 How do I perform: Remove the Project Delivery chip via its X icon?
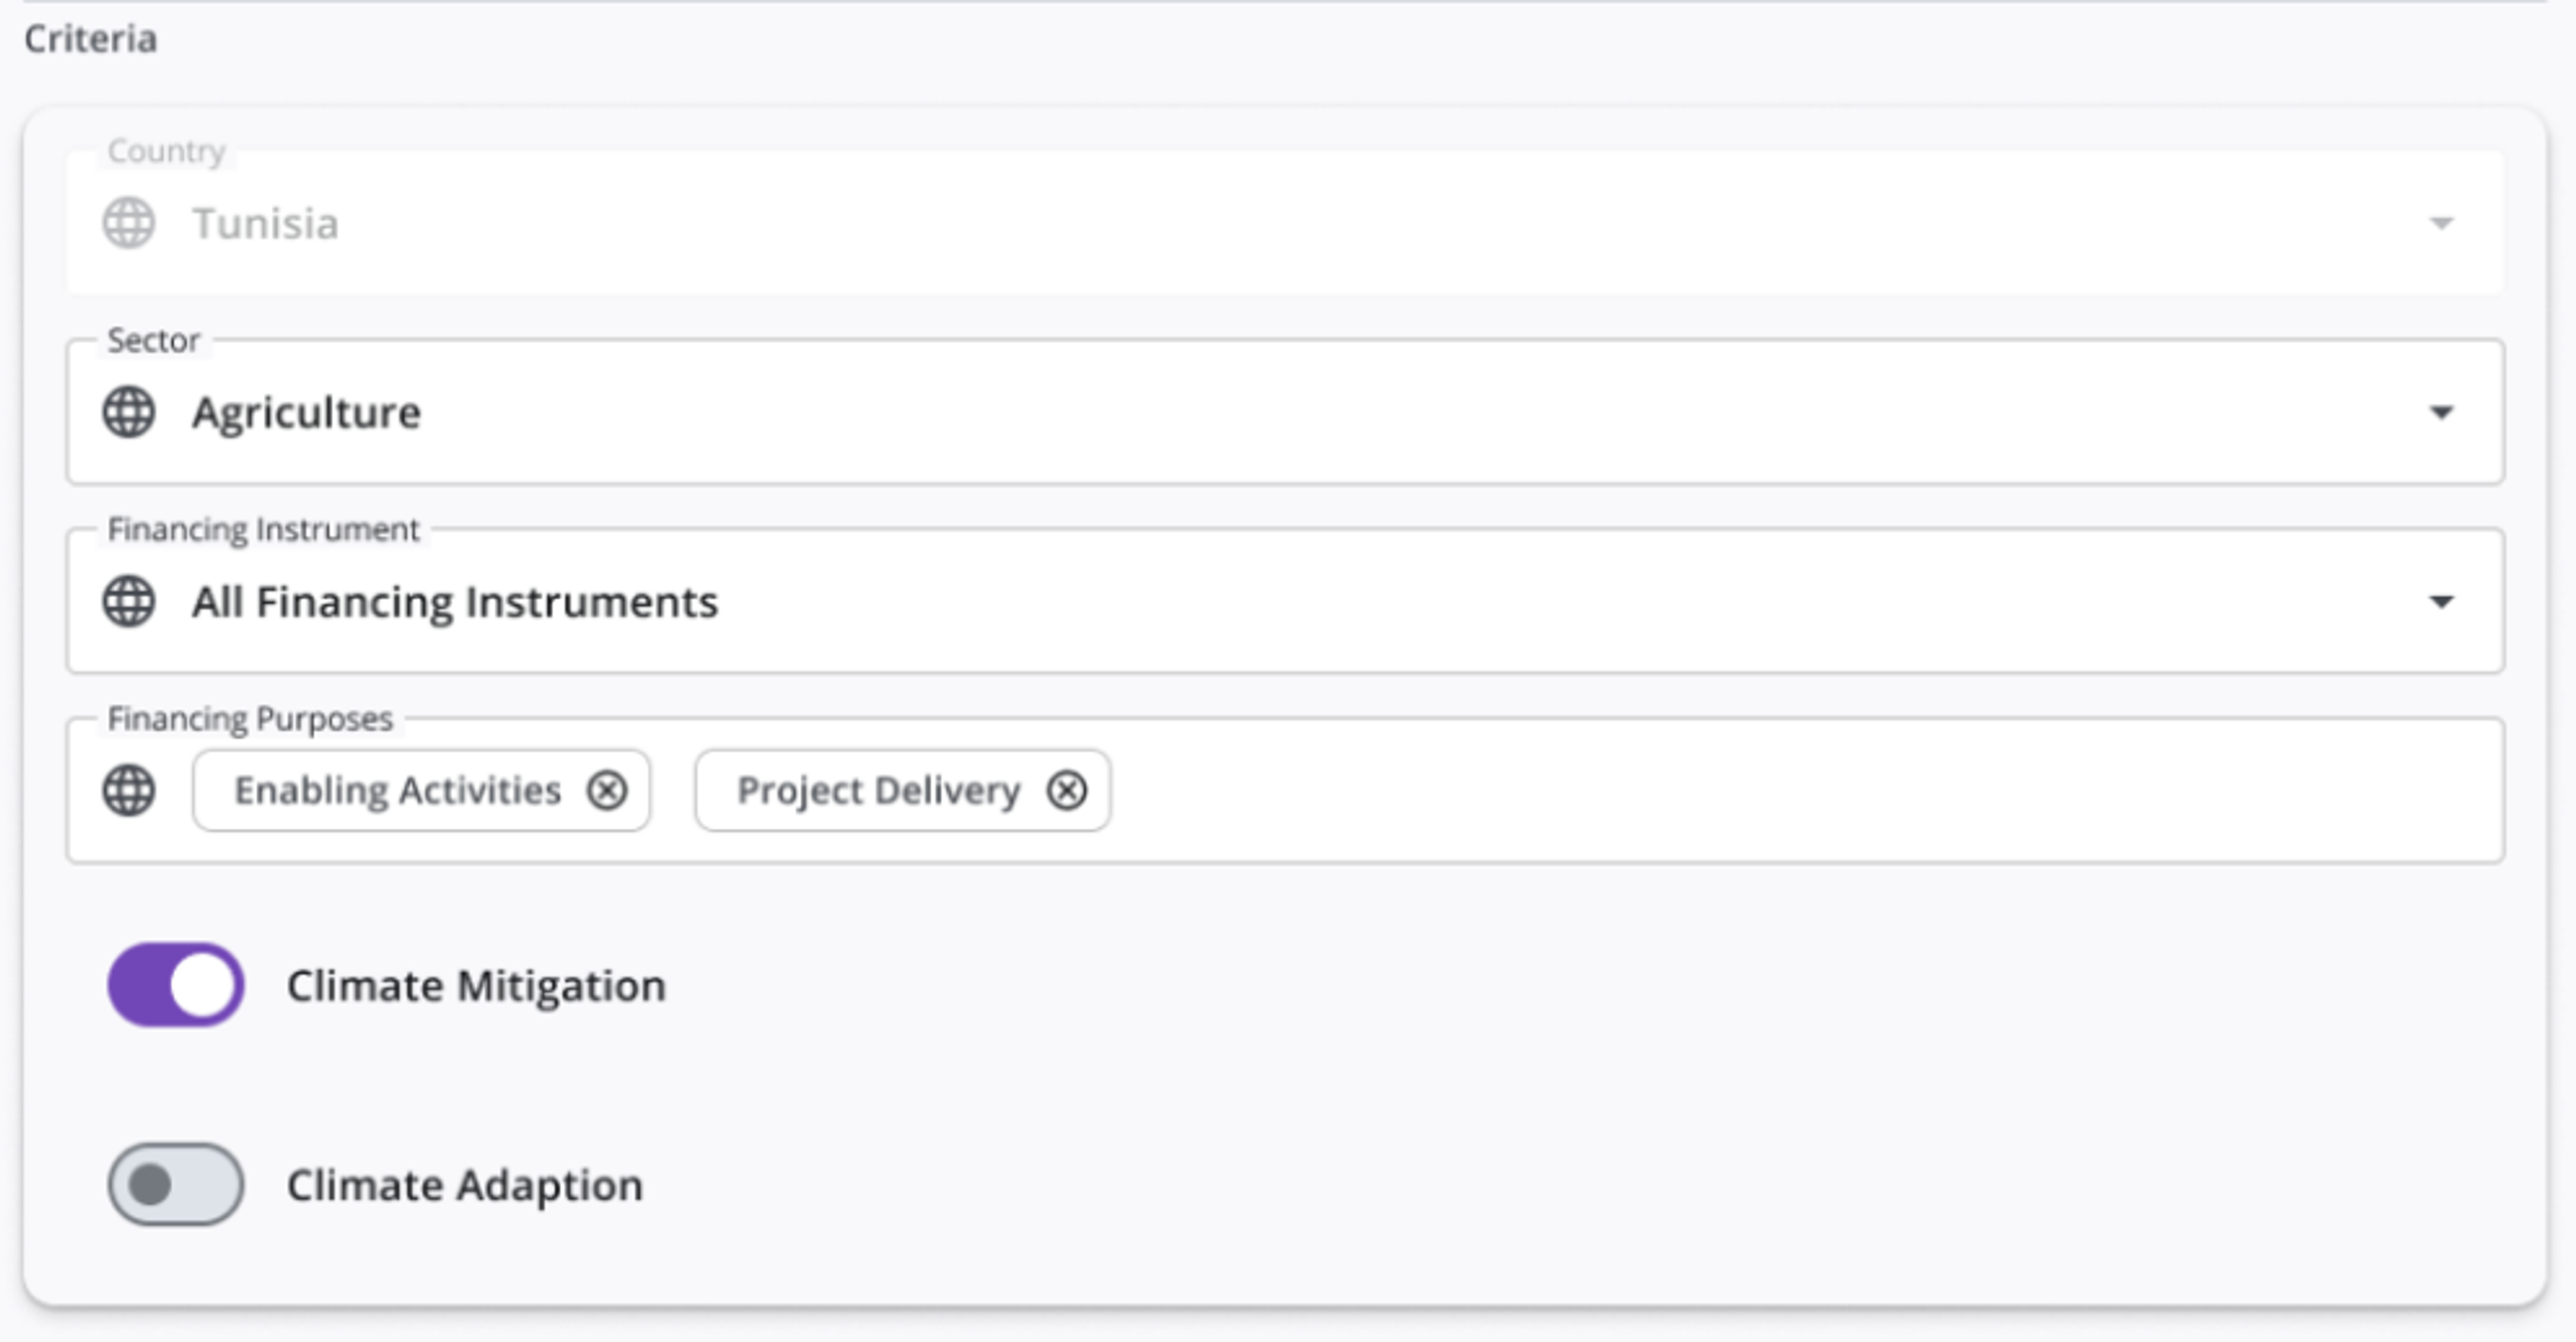tap(1066, 790)
